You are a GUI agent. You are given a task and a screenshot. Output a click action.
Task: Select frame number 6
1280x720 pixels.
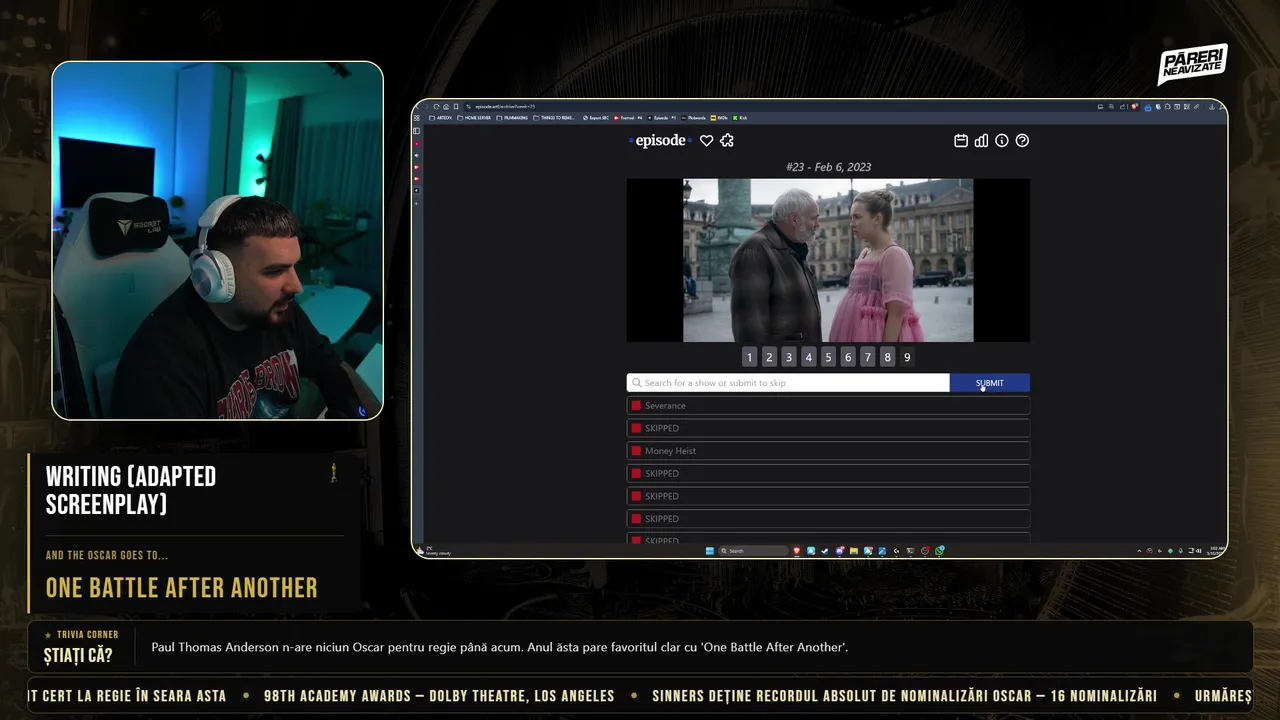click(x=848, y=357)
